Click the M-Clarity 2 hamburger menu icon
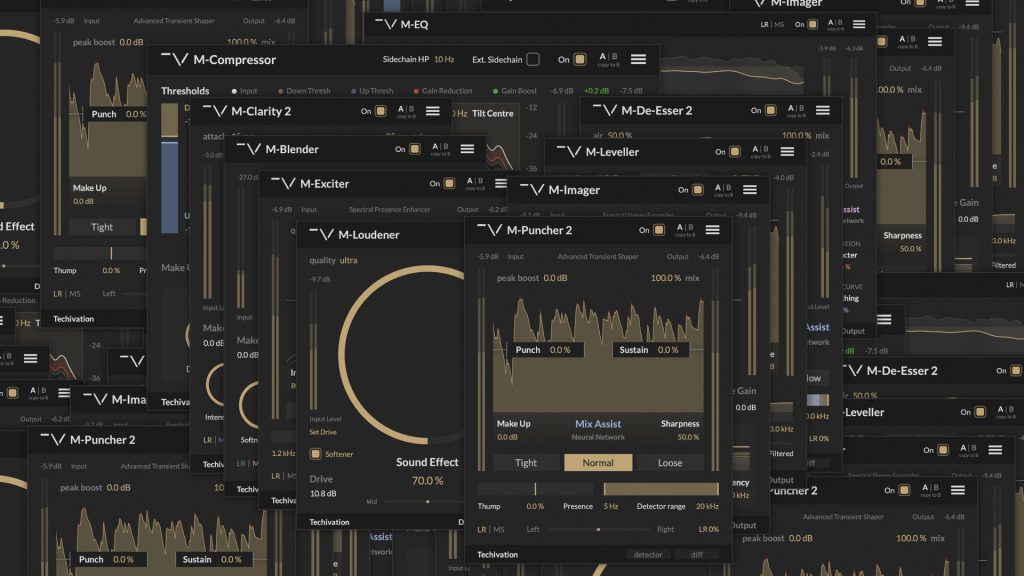1024x576 pixels. (433, 111)
